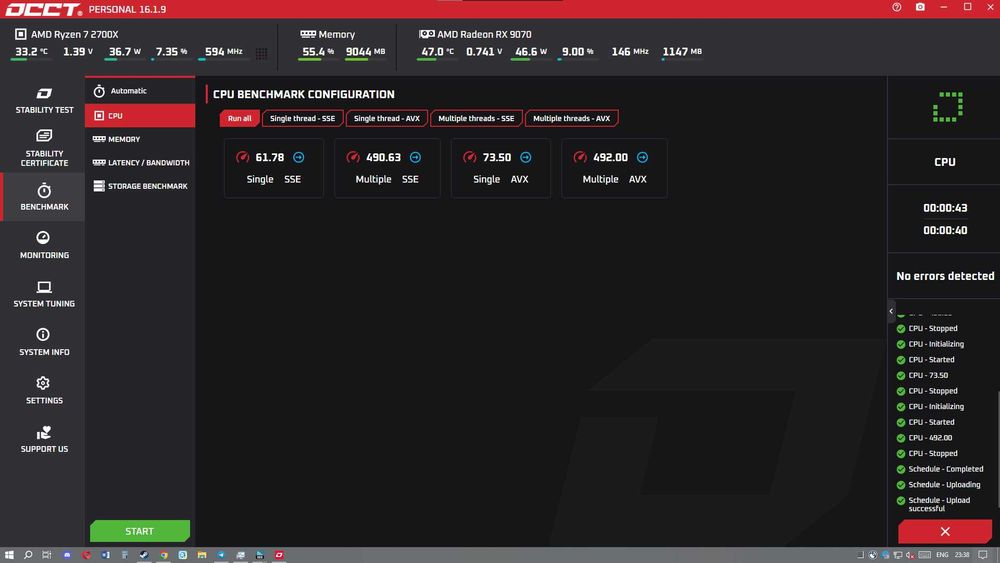Open Steam from the taskbar

coord(144,555)
